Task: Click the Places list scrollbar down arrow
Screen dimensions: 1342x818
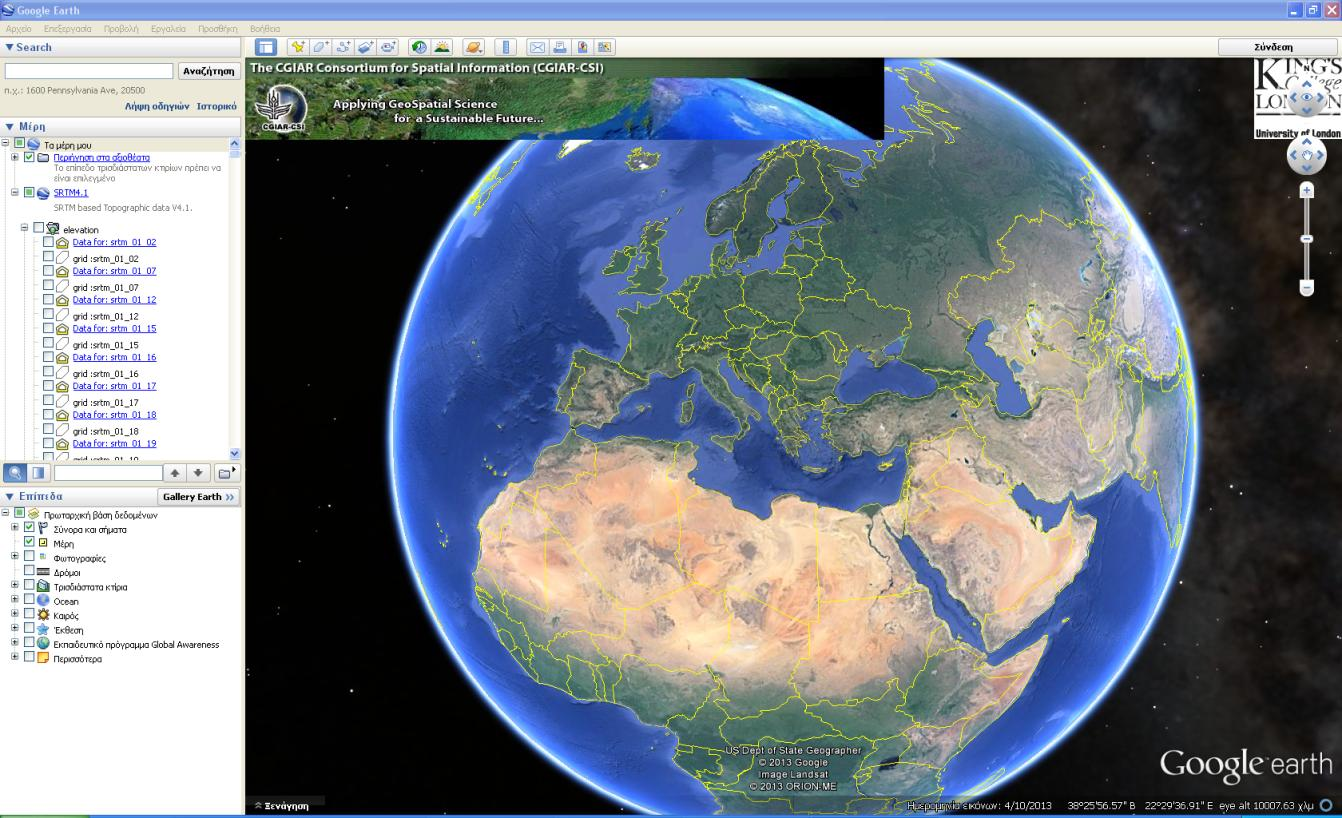Action: click(x=235, y=453)
